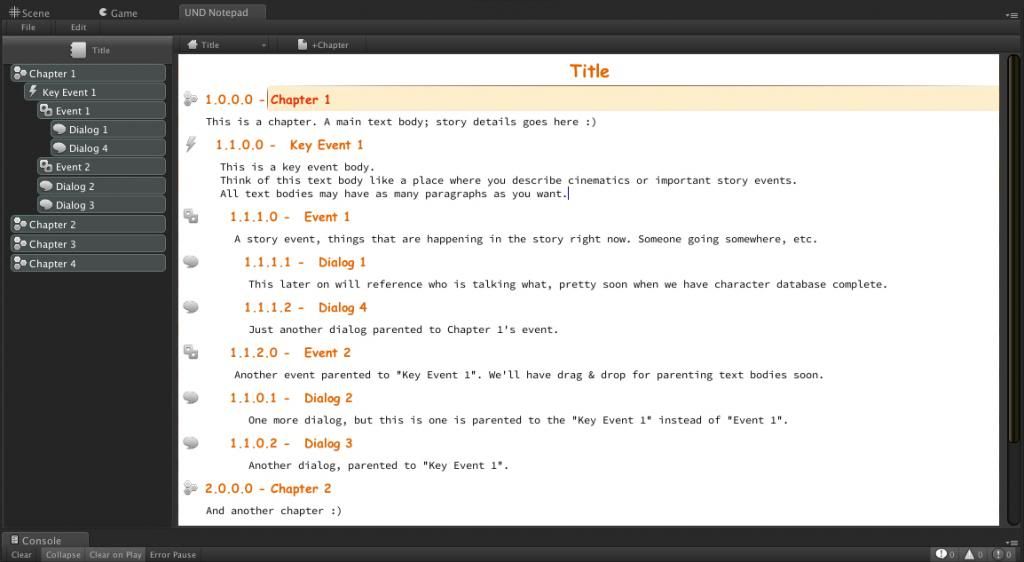This screenshot has width=1024, height=562.
Task: Toggle Clear on Play in the console
Action: [x=115, y=555]
